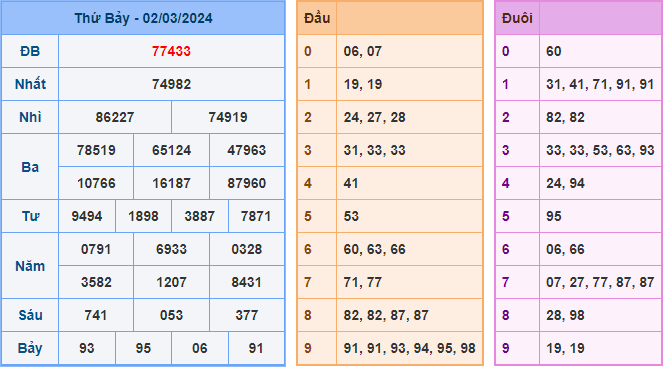The height and width of the screenshot is (367, 664).
Task: Select second prize number 86227
Action: click(115, 117)
